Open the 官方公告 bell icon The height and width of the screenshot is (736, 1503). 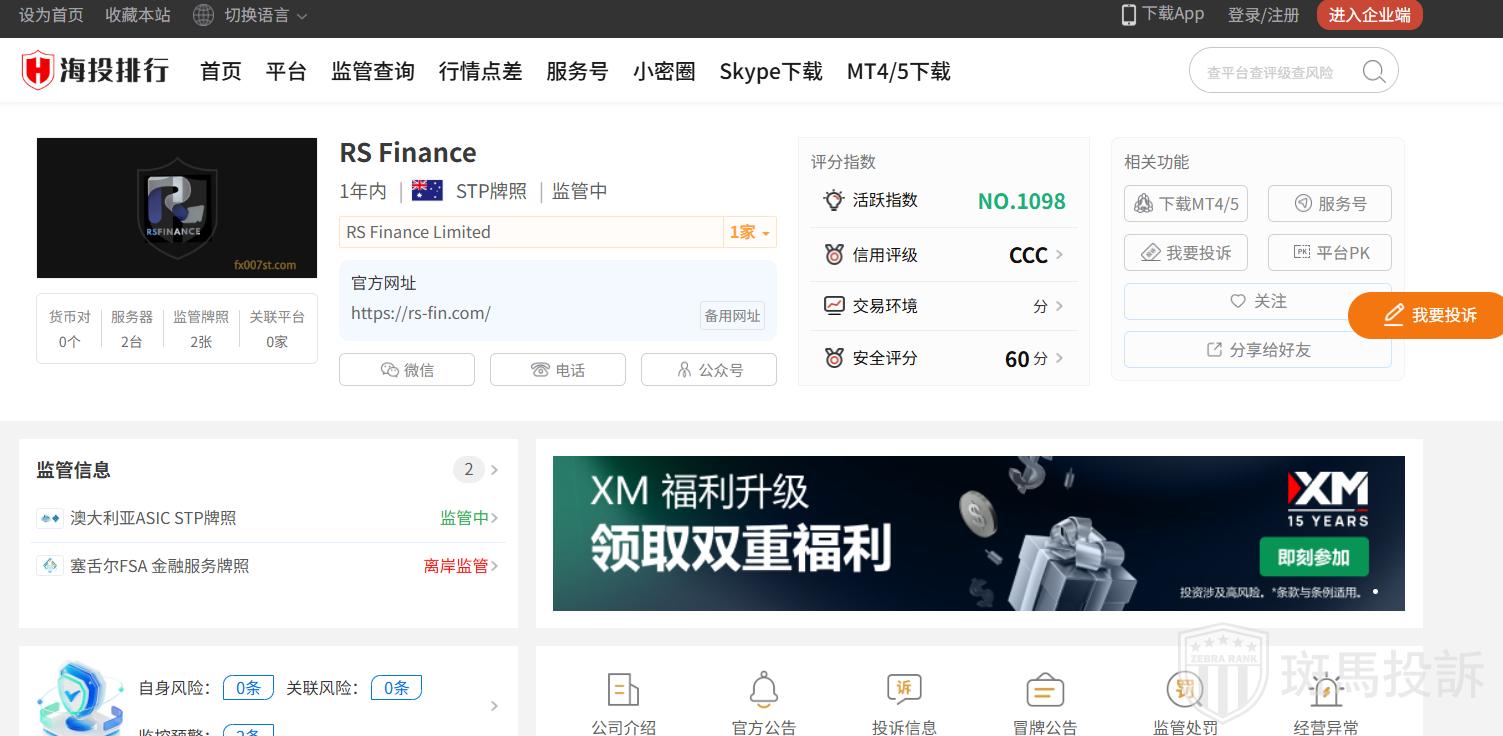(764, 690)
